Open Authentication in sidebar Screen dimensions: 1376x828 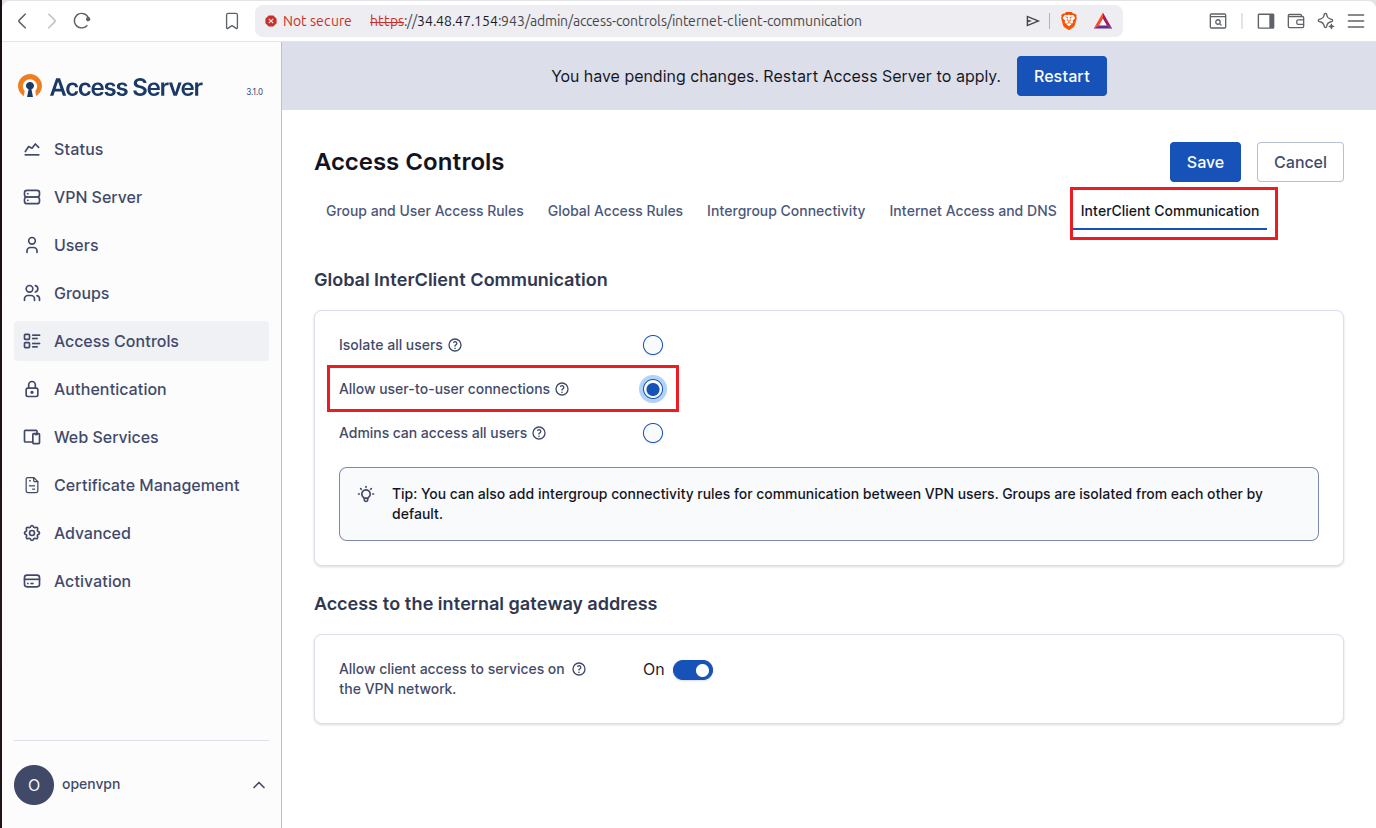142,389
